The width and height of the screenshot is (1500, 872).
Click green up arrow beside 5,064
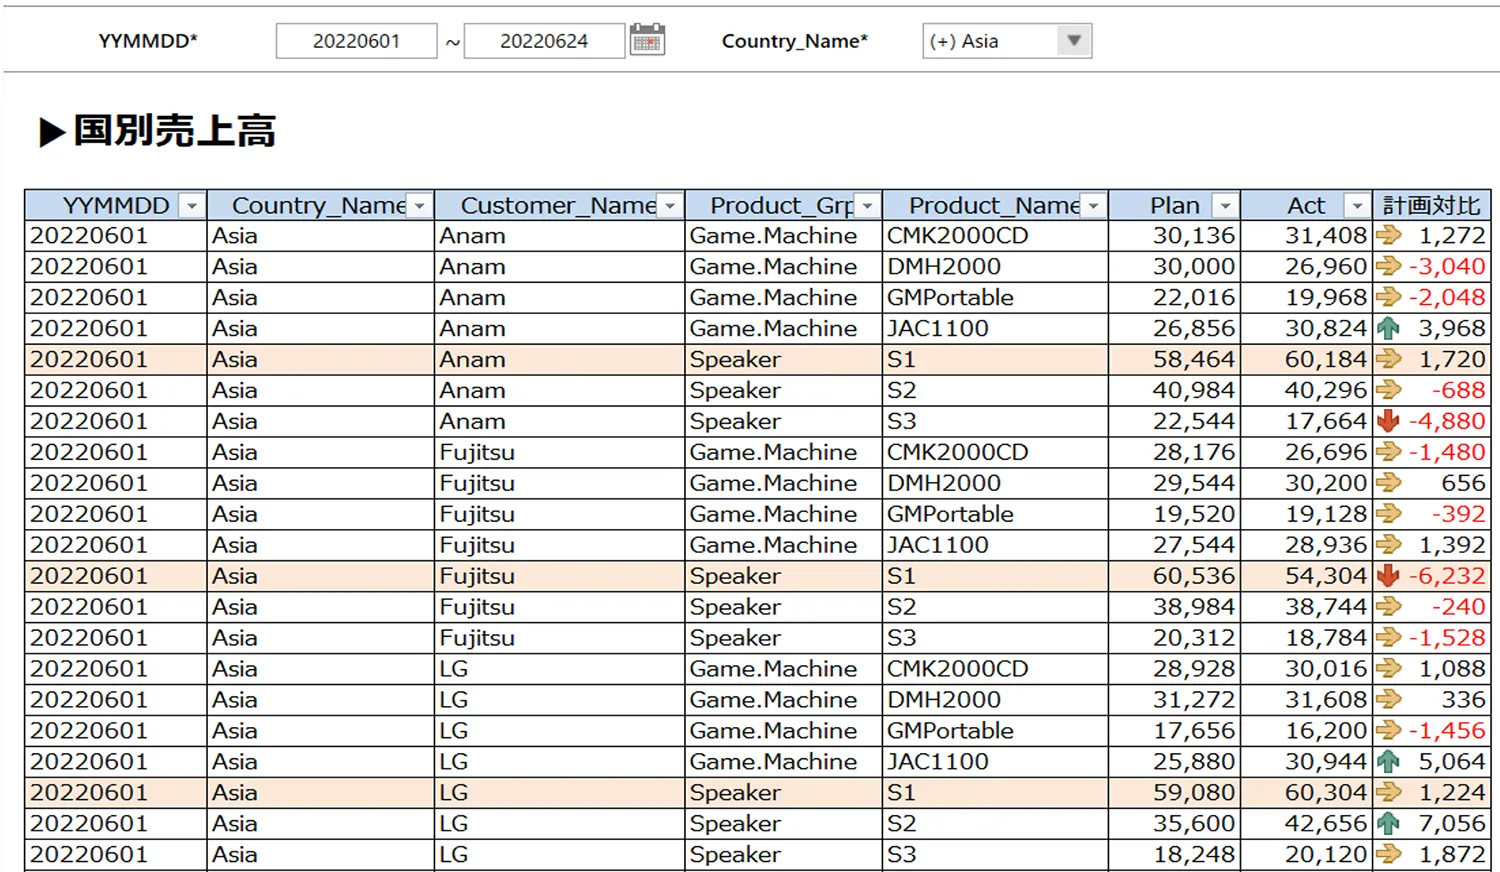1388,762
